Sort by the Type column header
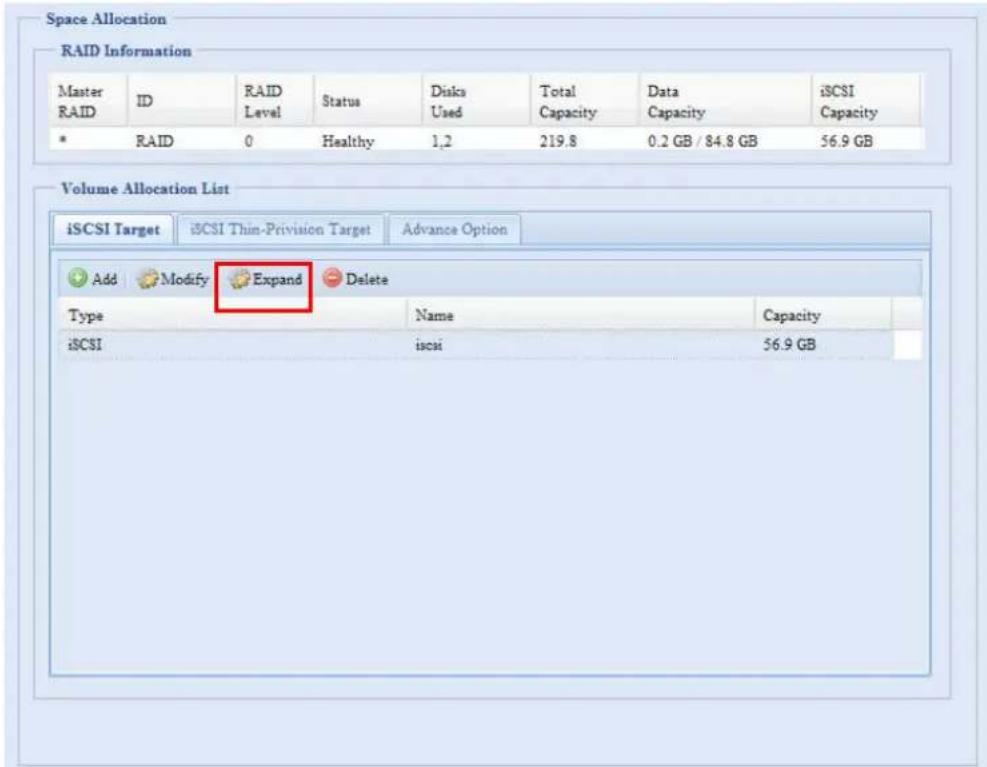Viewport: 987px width, 767px height. tap(233, 315)
